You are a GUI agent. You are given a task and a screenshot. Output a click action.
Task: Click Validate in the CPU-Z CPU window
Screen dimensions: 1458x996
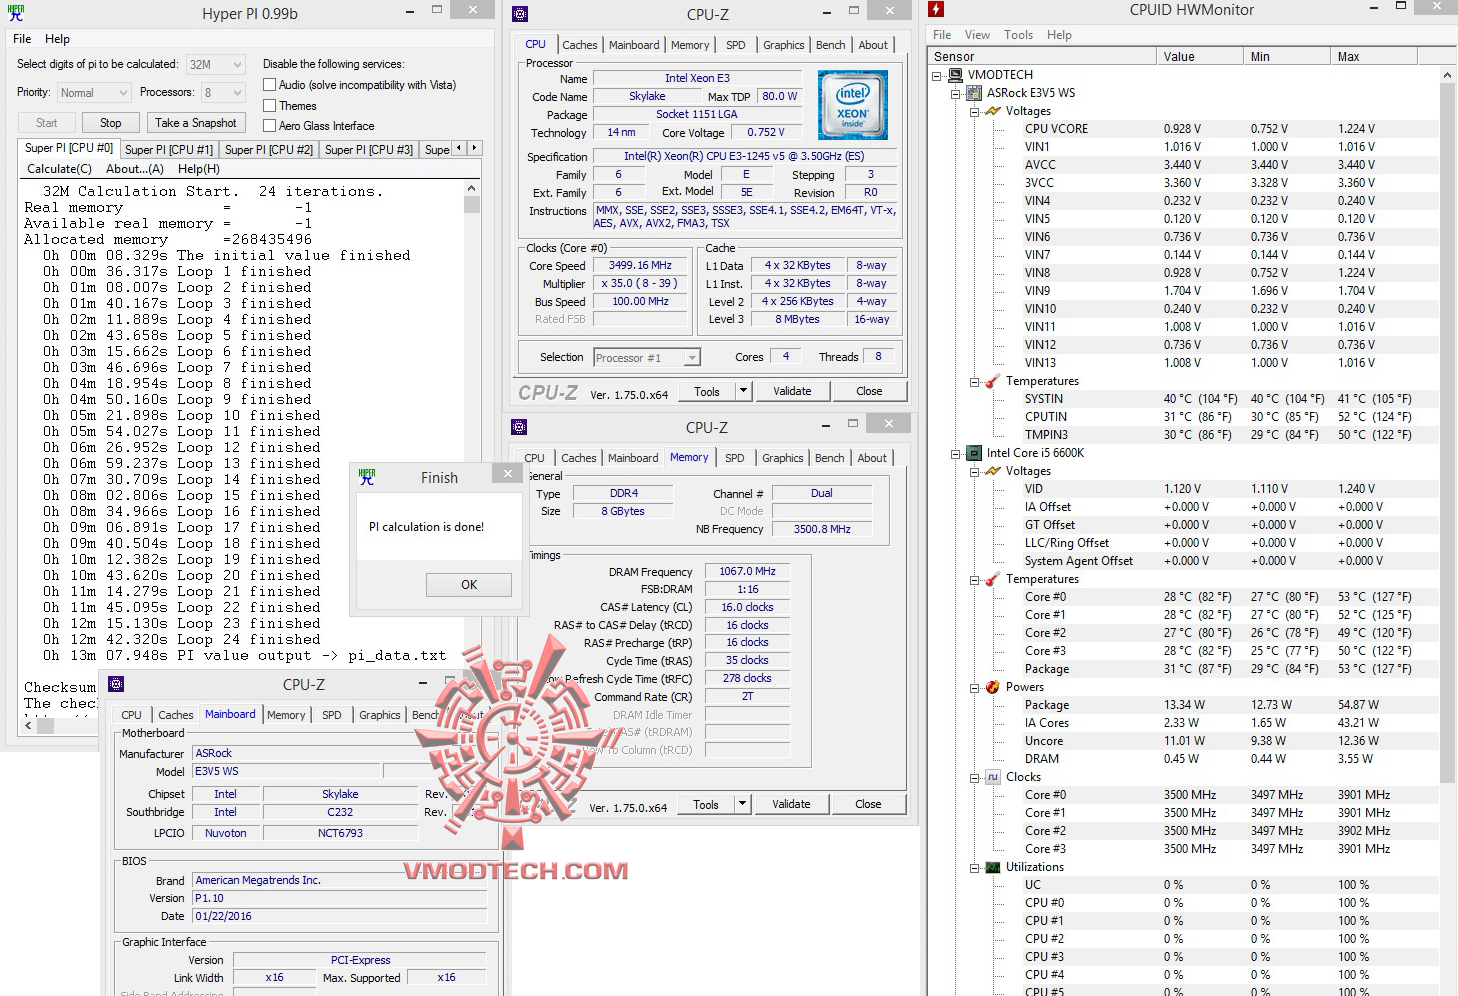[792, 391]
